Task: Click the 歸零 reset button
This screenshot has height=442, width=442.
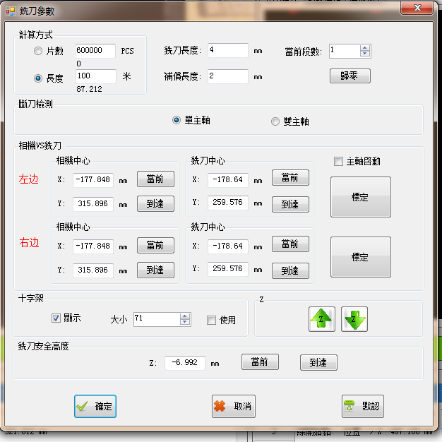Action: click(350, 76)
